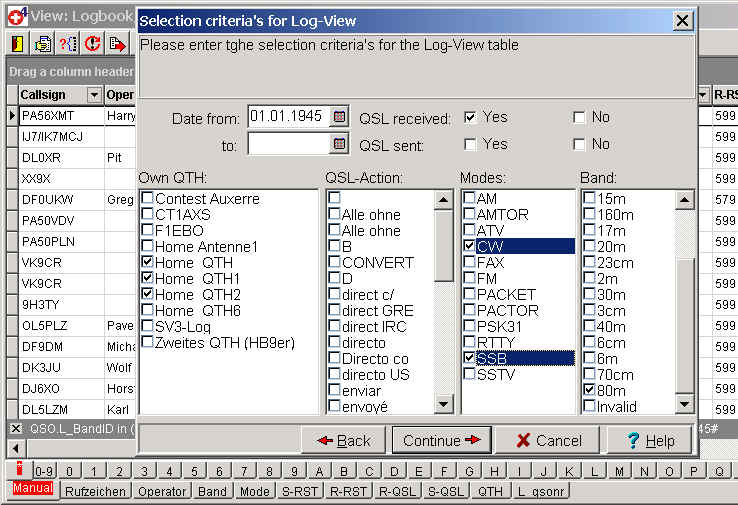
Task: Click the exit door icon in toolbar
Action: [x=18, y=43]
